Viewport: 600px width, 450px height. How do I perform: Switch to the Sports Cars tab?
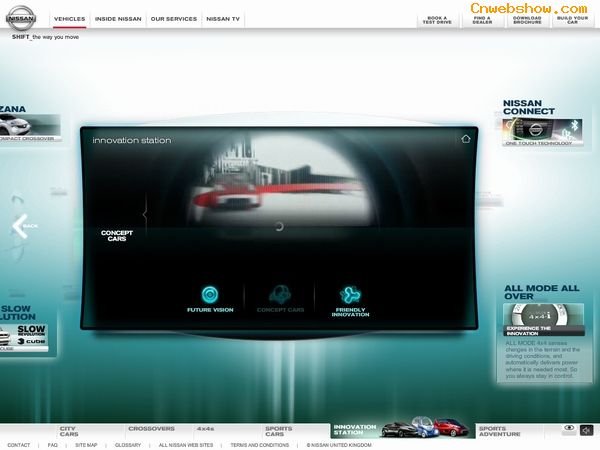click(279, 431)
